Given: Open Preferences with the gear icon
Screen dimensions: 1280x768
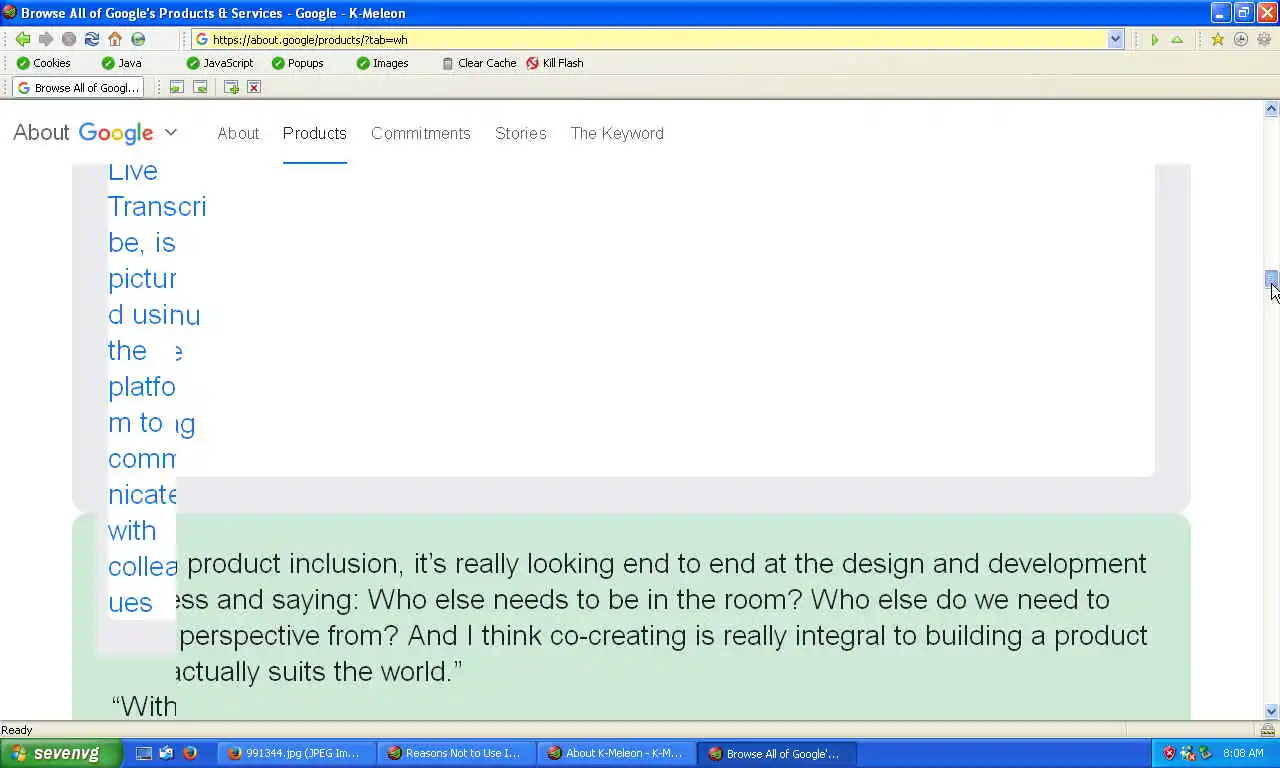Looking at the screenshot, I should coord(1263,40).
